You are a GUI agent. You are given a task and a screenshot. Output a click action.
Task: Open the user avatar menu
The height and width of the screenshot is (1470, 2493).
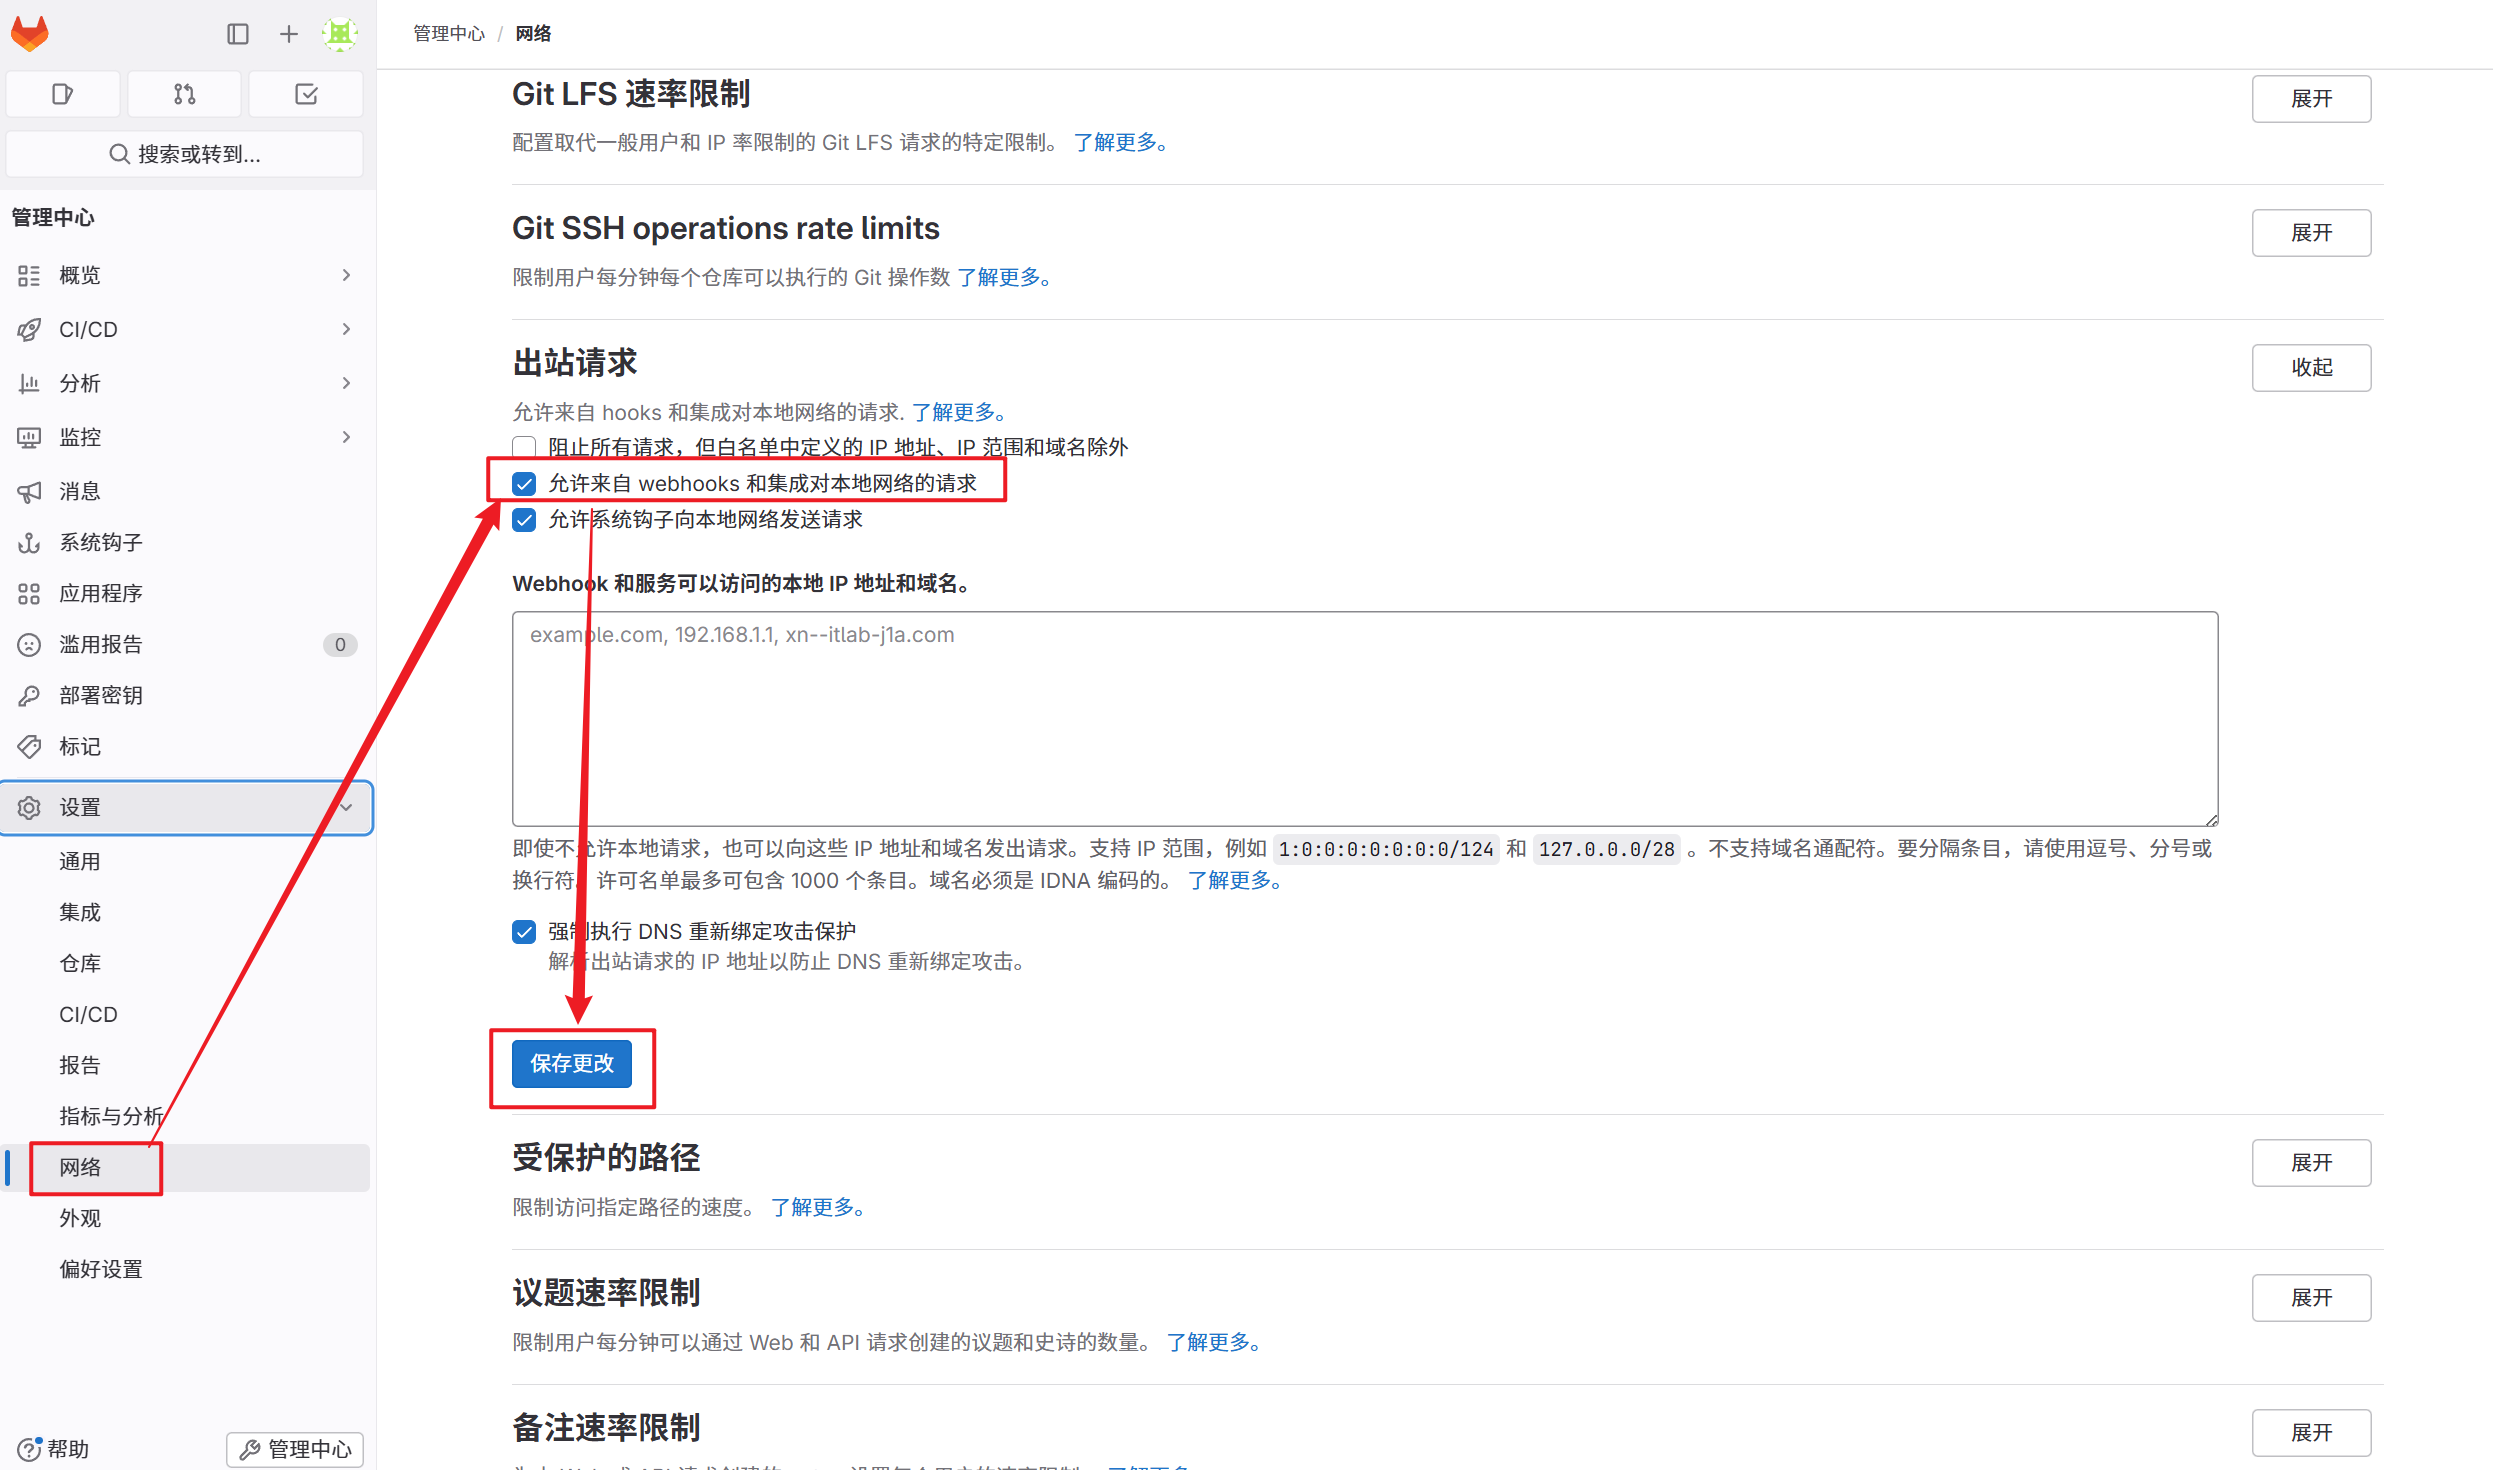point(340,34)
